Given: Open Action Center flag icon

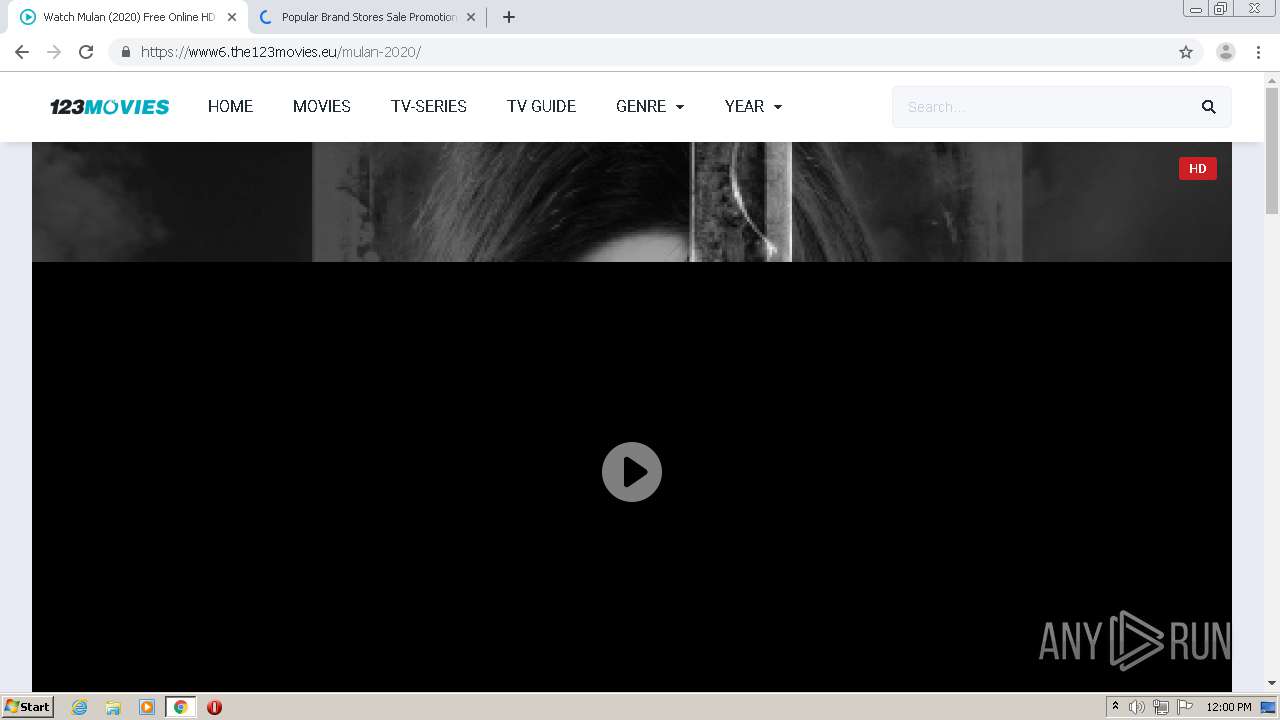Looking at the screenshot, I should coord(1185,707).
